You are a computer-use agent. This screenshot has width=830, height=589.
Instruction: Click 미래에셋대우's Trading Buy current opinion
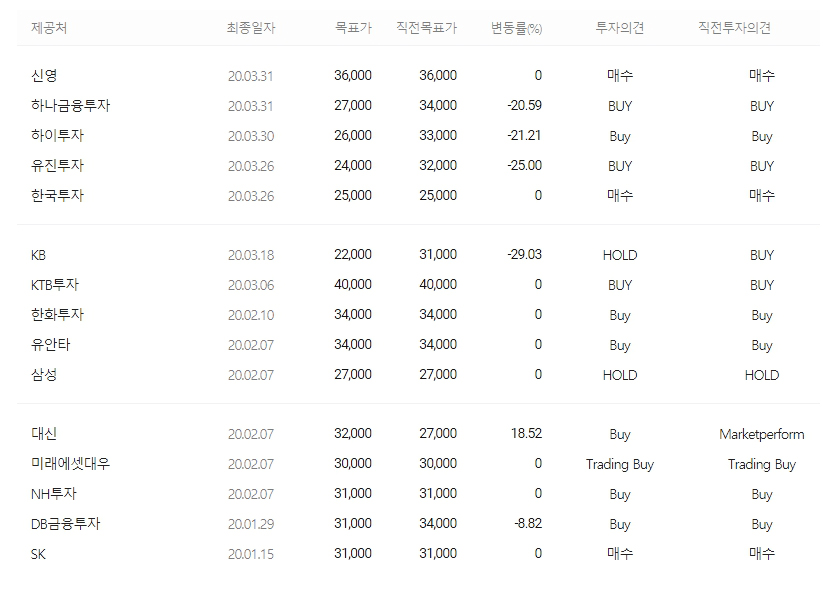pyautogui.click(x=620, y=465)
